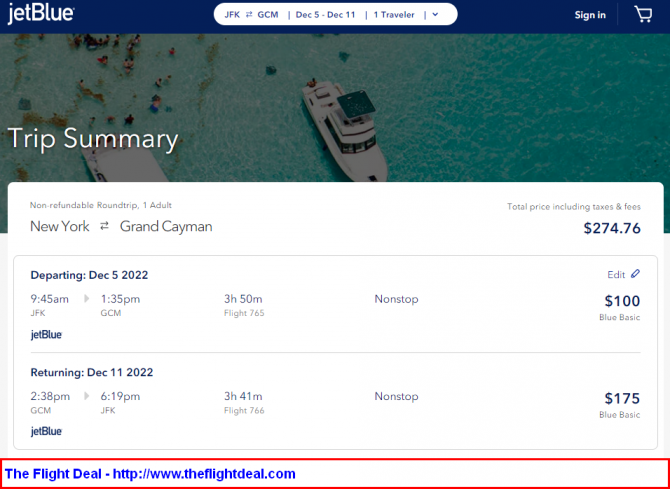Click the Grand Cayman destination name
Image resolution: width=670 pixels, height=489 pixels.
pos(166,226)
